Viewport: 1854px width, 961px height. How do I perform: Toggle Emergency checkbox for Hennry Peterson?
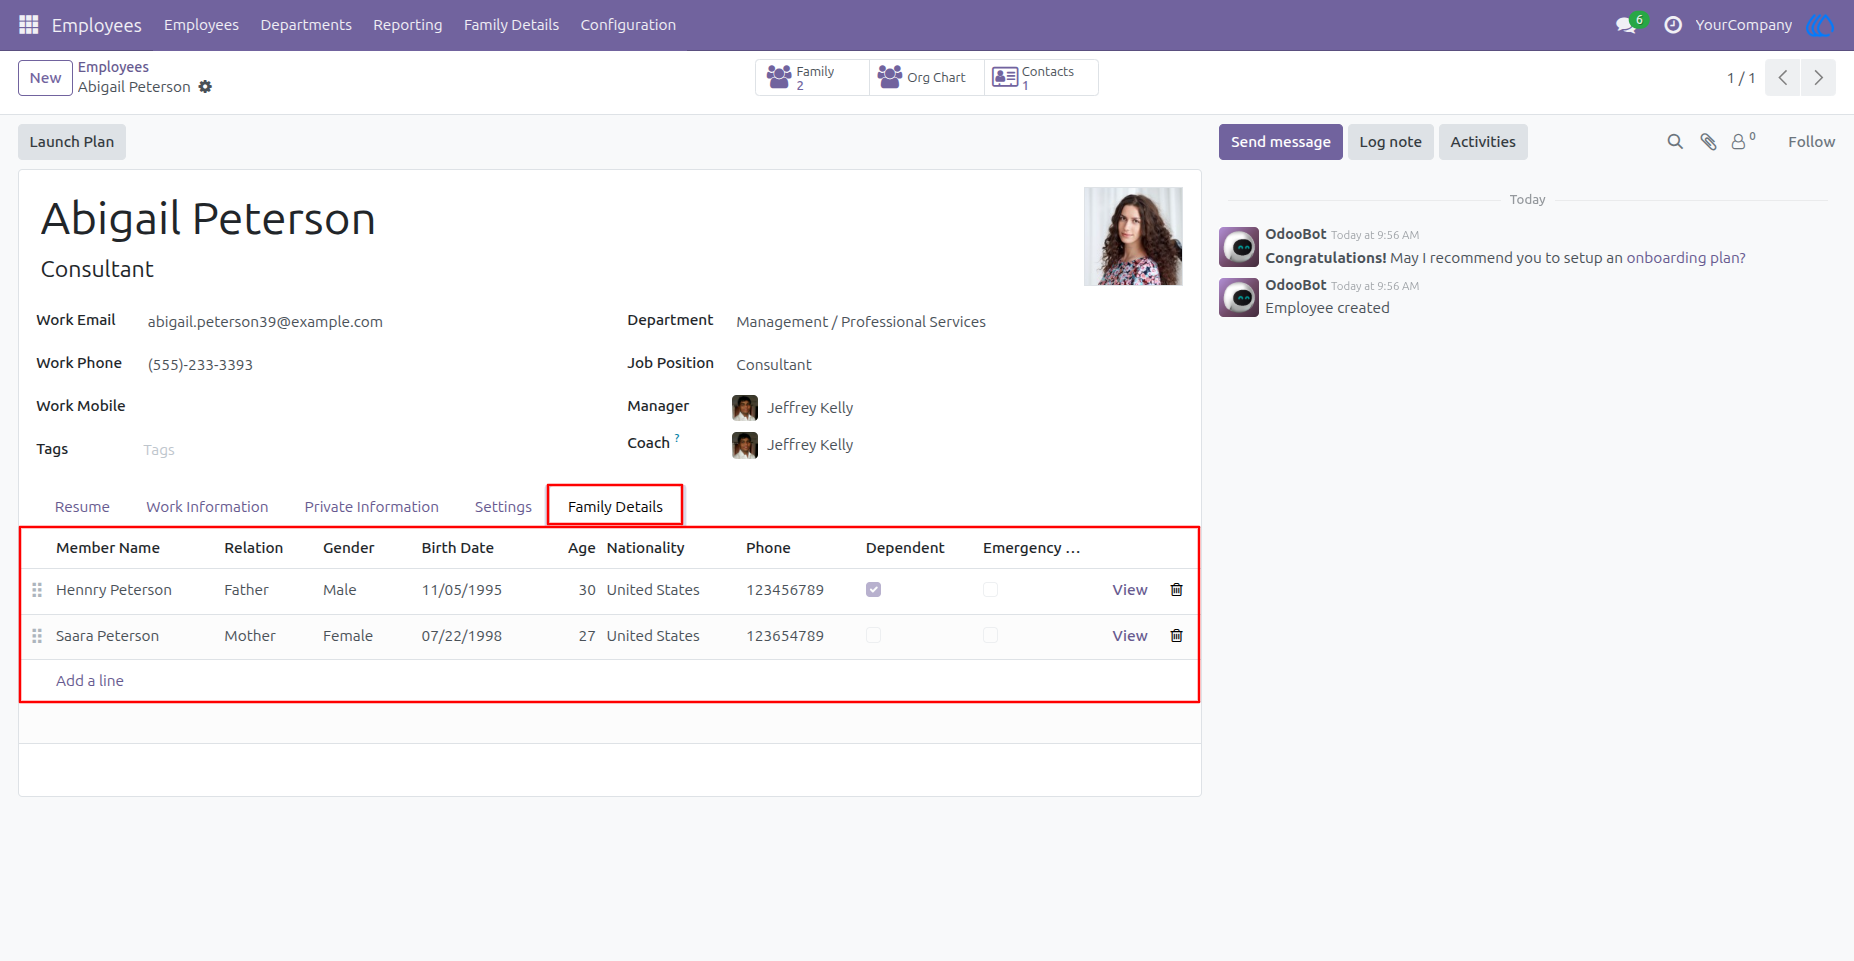(990, 590)
